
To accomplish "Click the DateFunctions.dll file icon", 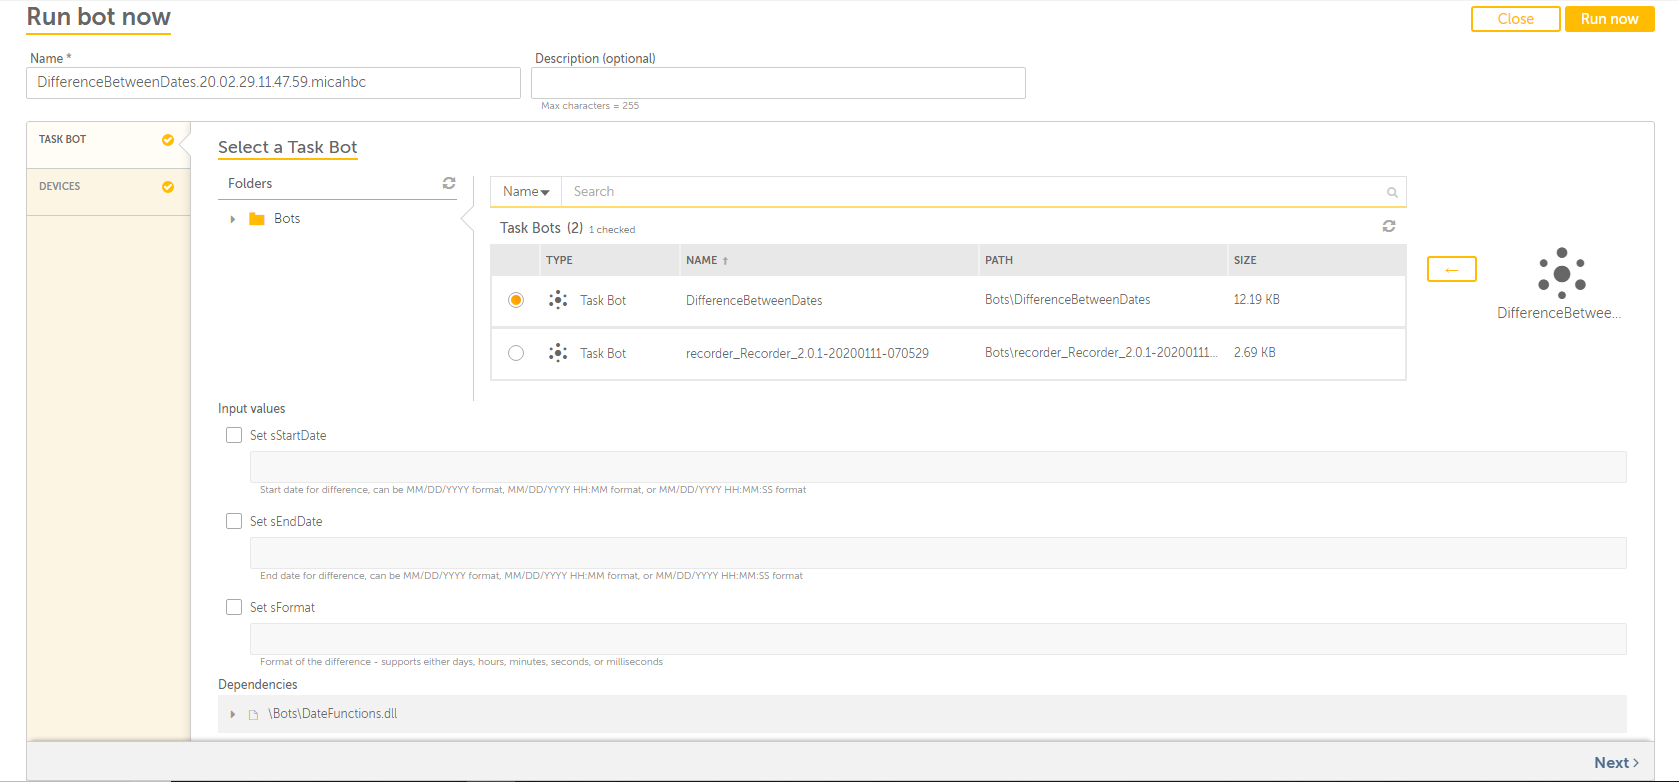I will (254, 715).
